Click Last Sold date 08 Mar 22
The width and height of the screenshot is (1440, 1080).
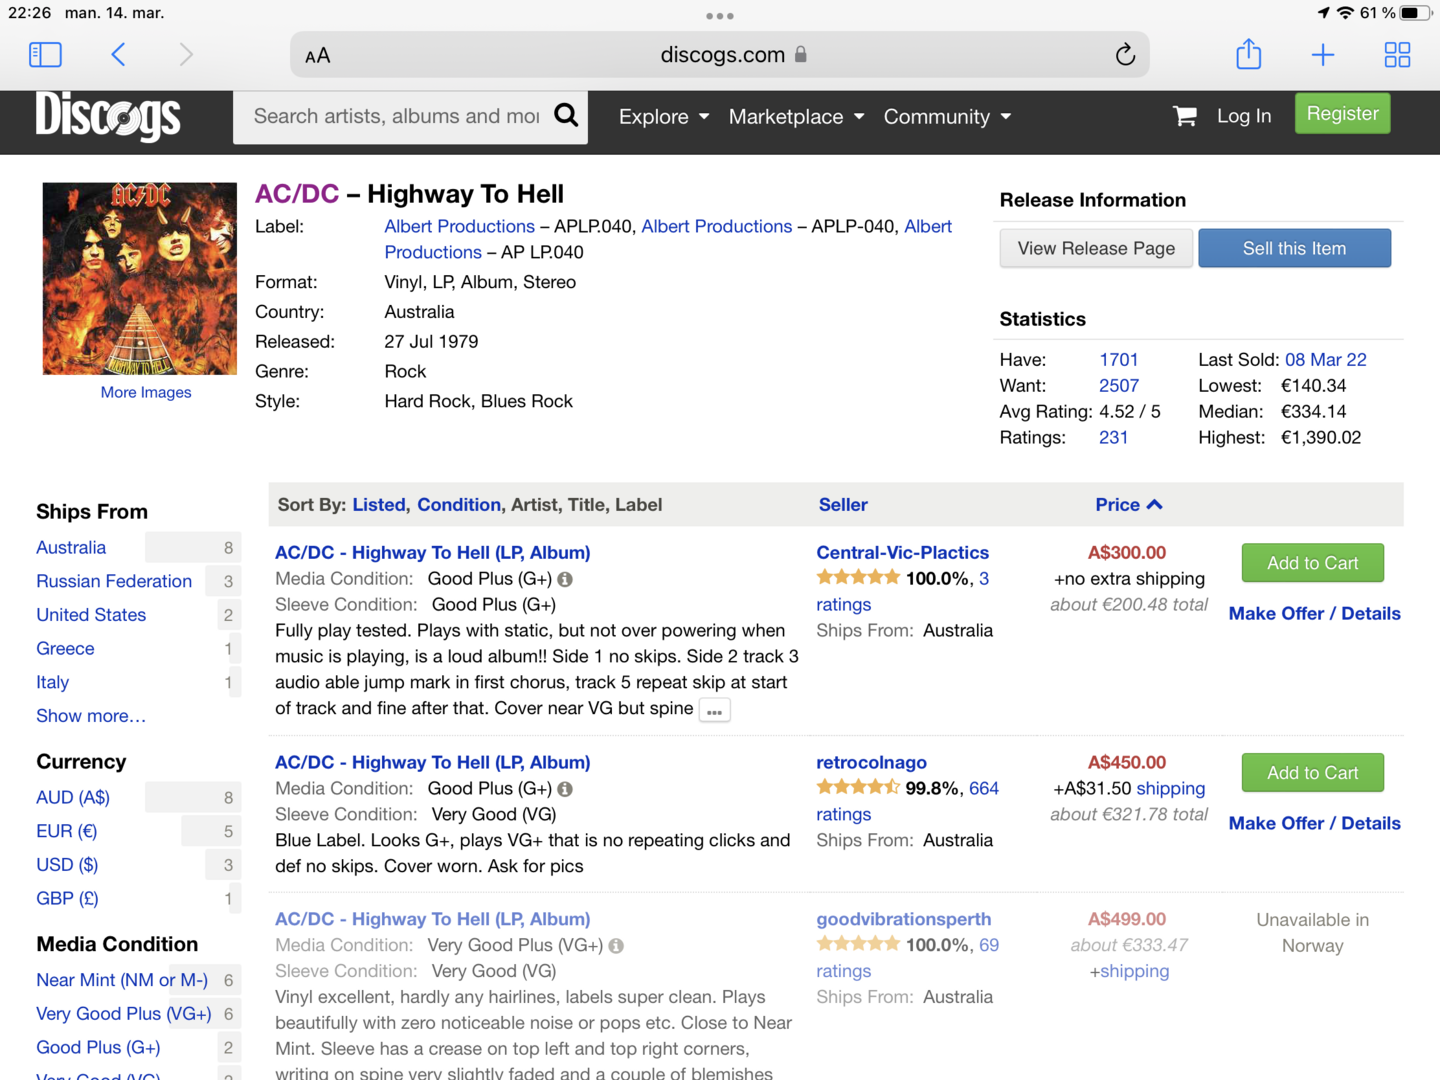click(1326, 360)
